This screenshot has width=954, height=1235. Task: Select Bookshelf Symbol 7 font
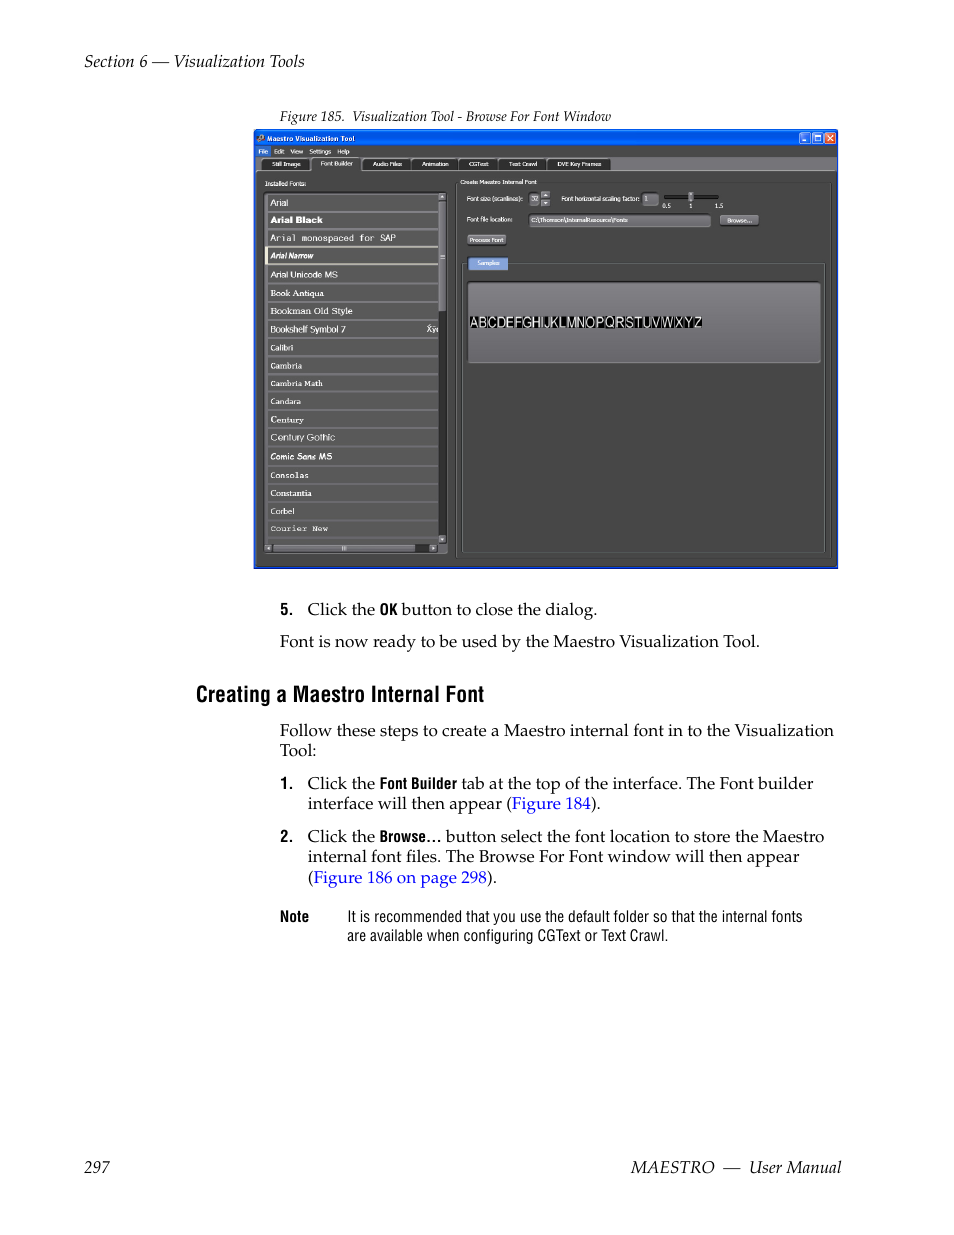click(x=352, y=329)
